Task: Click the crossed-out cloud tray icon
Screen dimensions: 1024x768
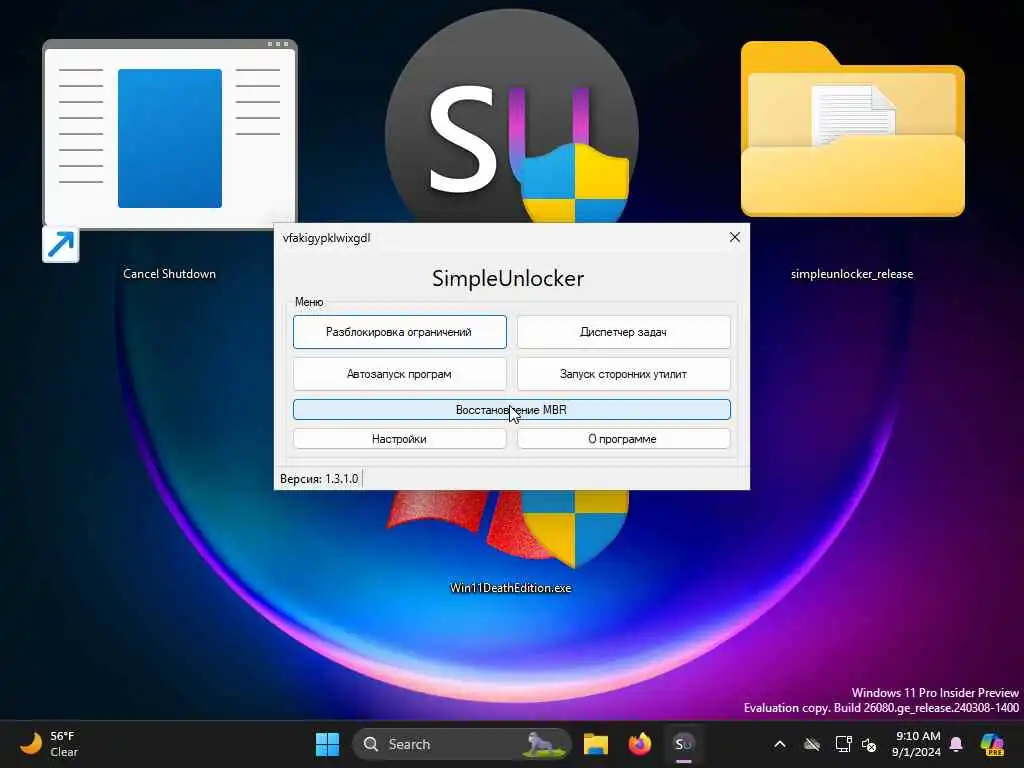Action: click(812, 744)
